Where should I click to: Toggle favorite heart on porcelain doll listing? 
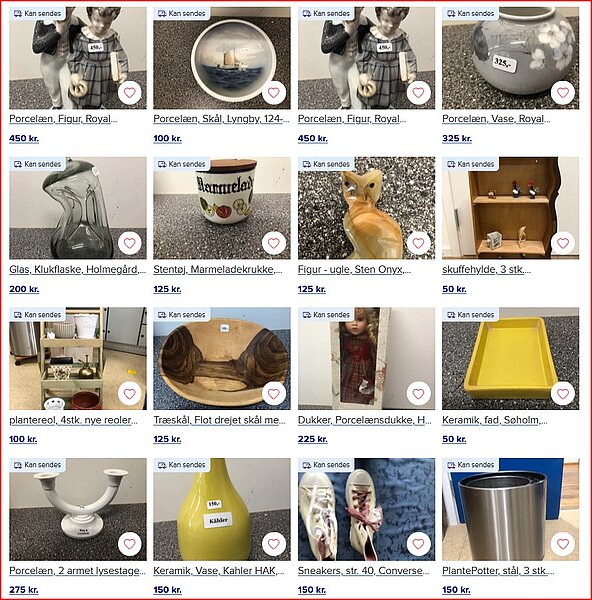pos(418,393)
